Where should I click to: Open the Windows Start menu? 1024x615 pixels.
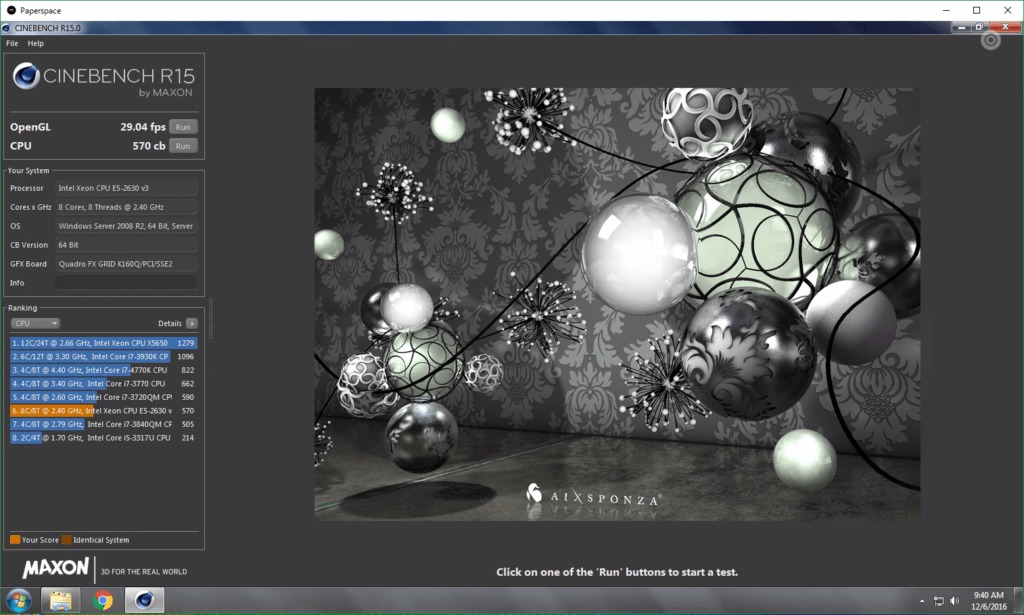point(18,600)
